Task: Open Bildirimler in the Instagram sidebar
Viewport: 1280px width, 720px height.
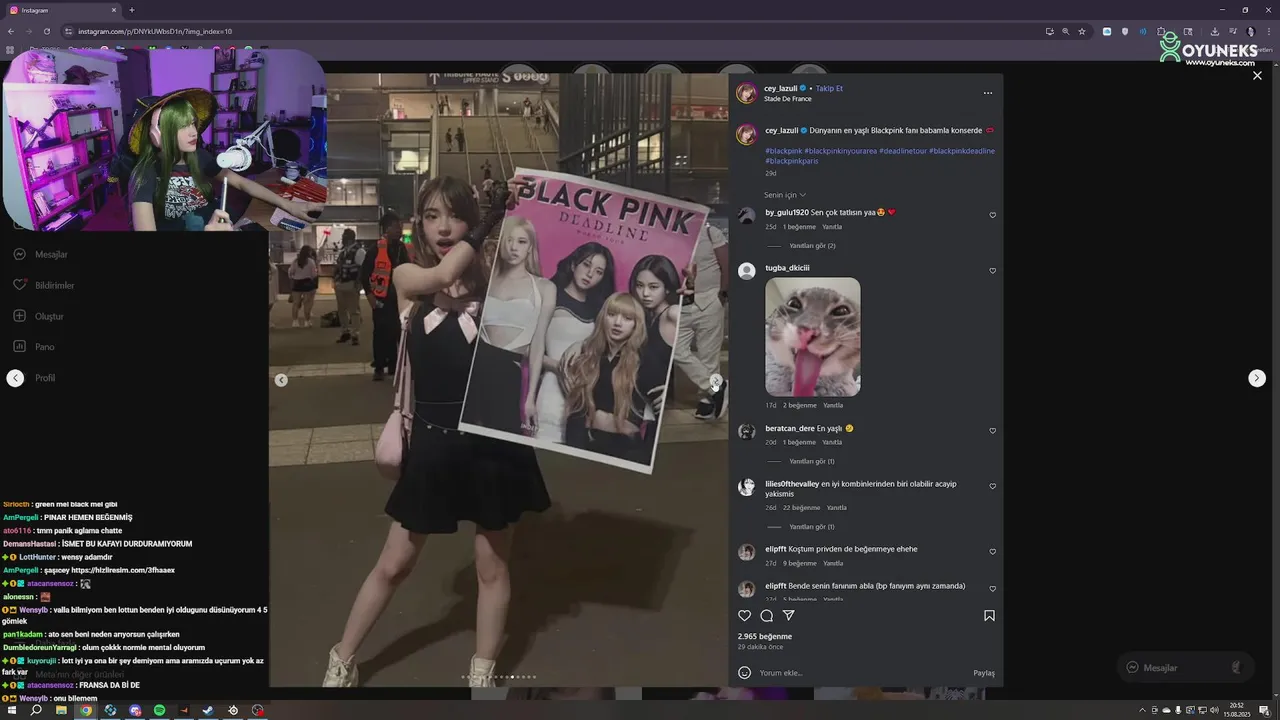Action: (x=43, y=286)
